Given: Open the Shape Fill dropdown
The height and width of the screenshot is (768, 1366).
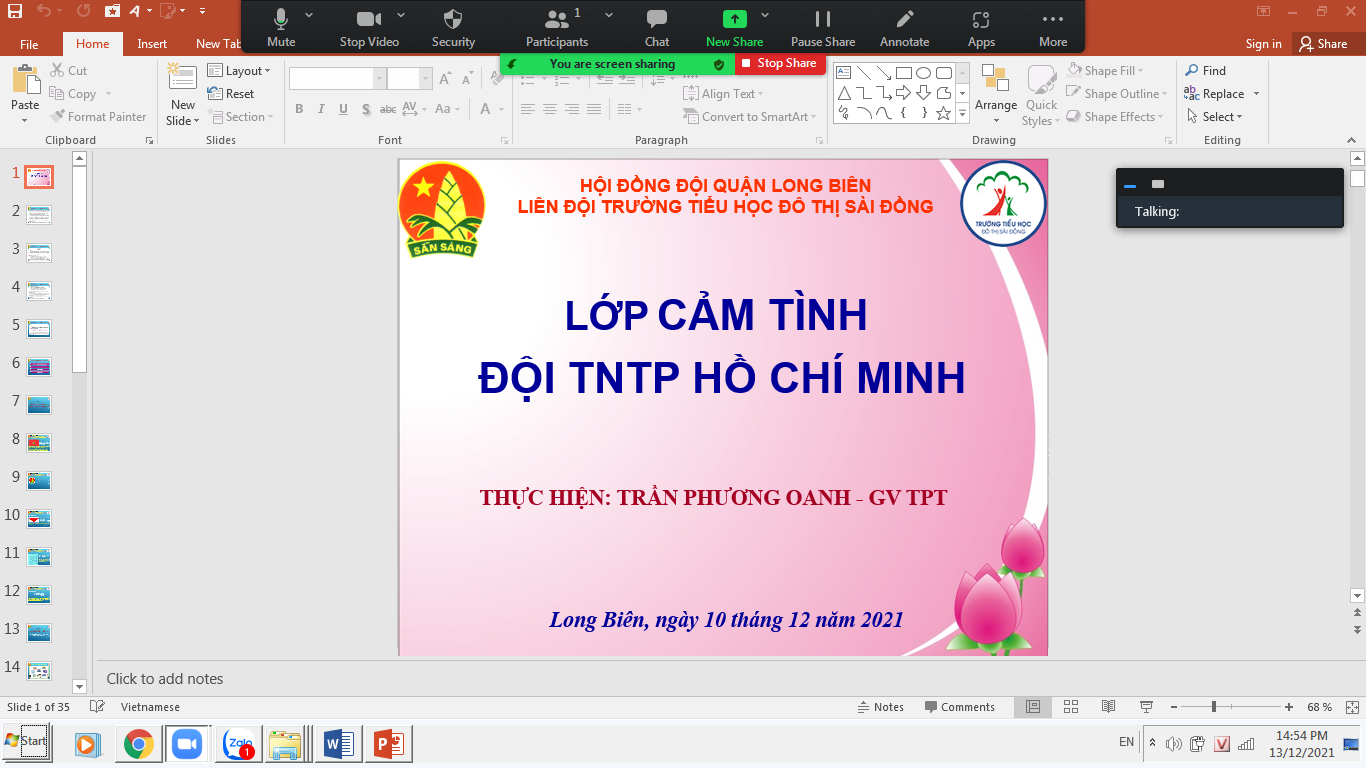Looking at the screenshot, I should click(x=1106, y=71).
